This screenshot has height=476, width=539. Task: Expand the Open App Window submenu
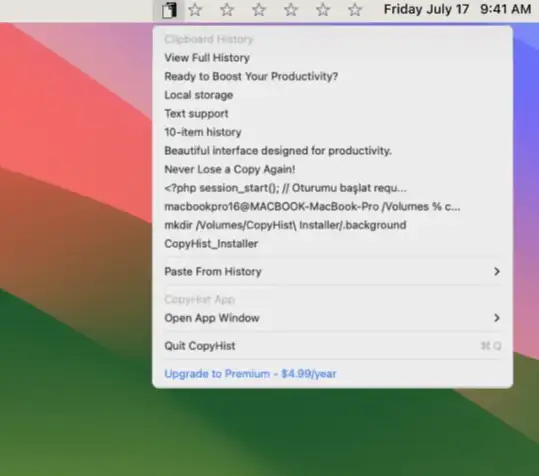tap(332, 318)
